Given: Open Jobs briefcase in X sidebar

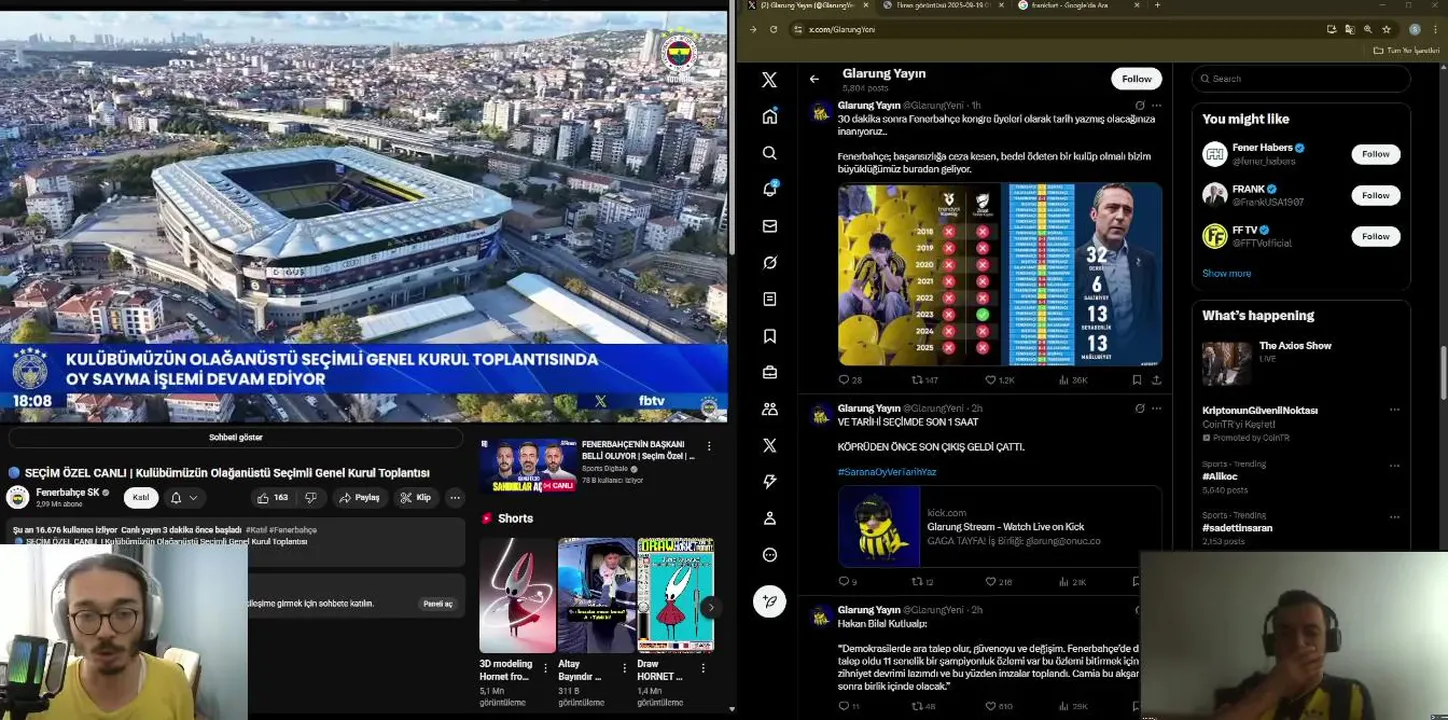Looking at the screenshot, I should pyautogui.click(x=769, y=372).
